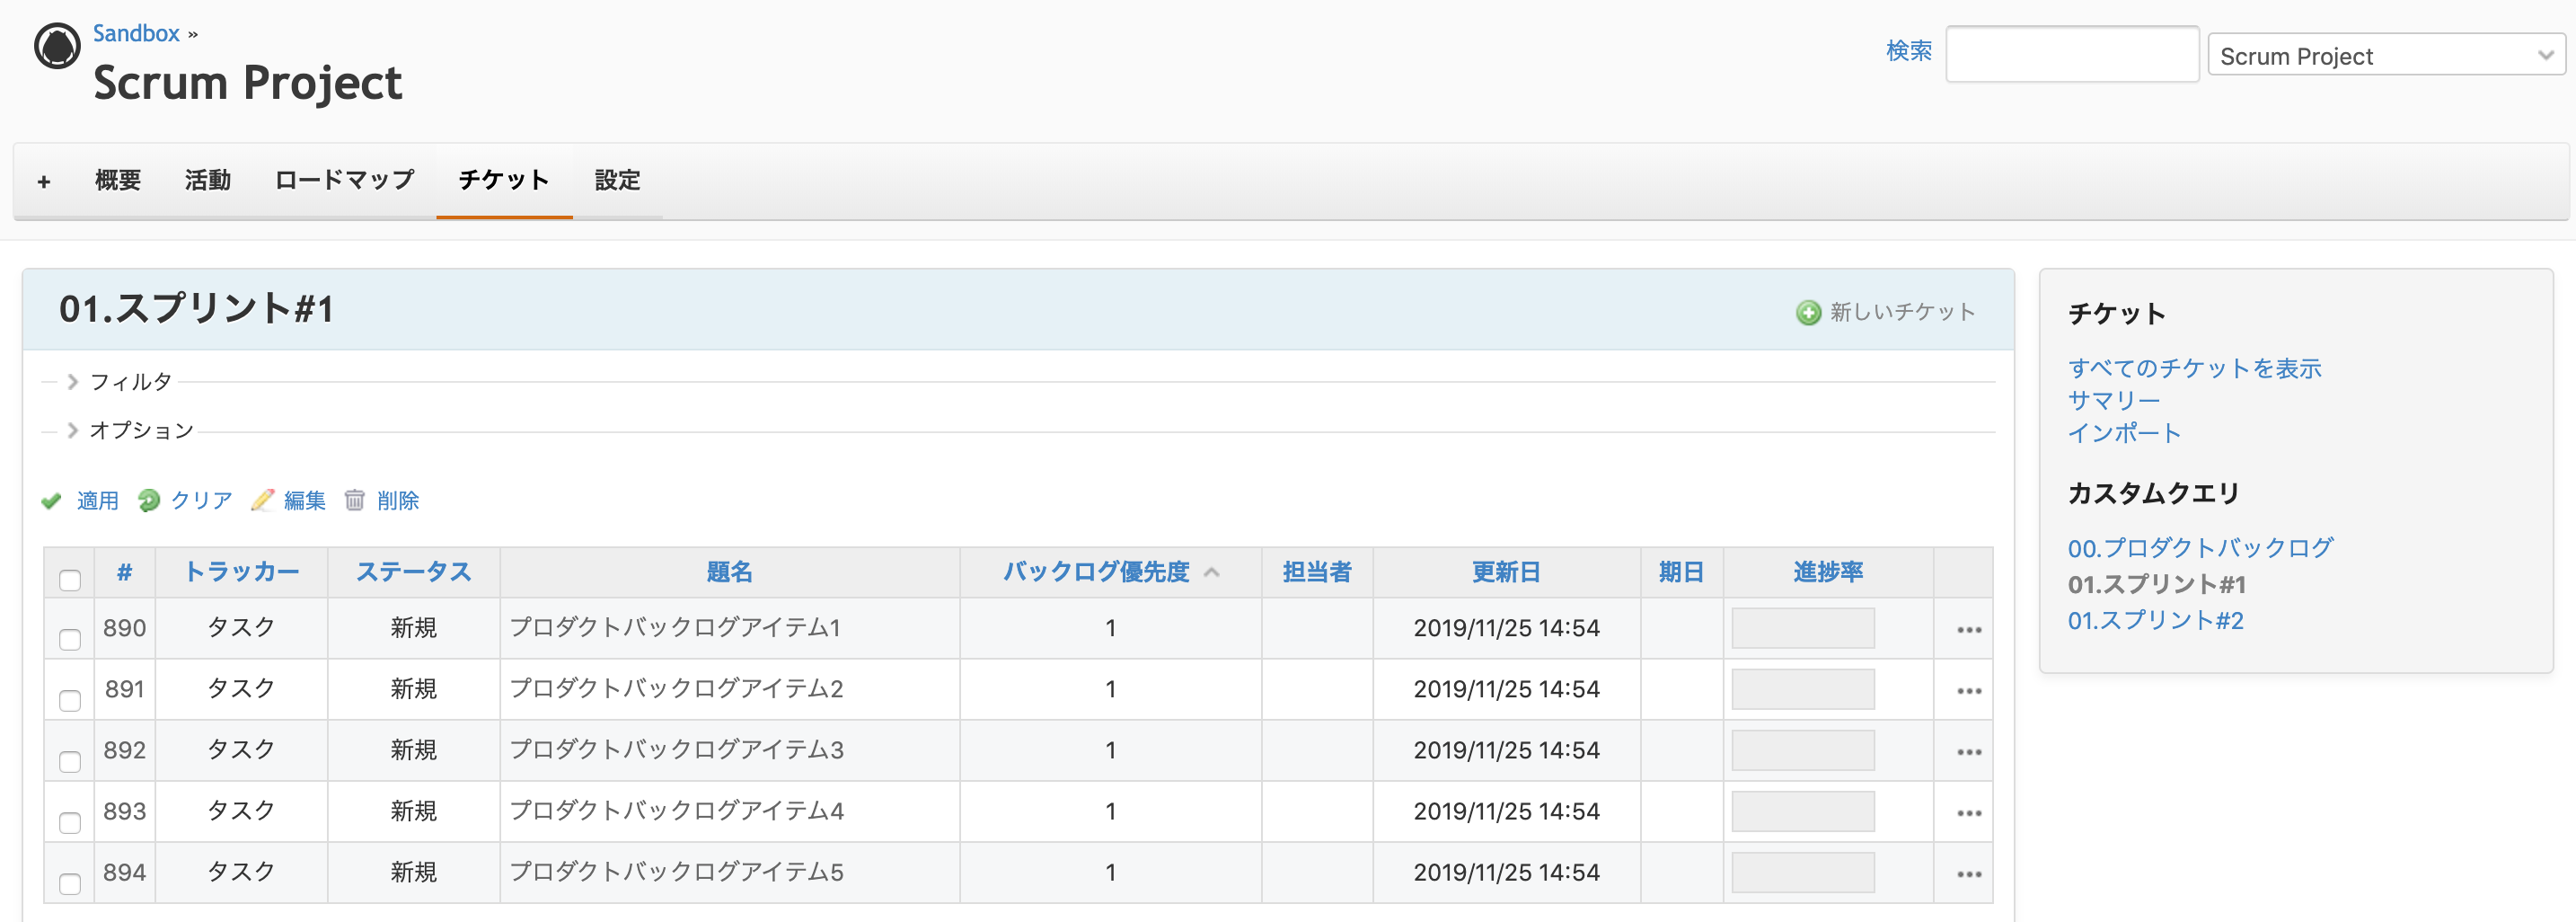Viewport: 2576px width, 922px height.
Task: Check the checkbox for ticket 891
Action: click(70, 700)
